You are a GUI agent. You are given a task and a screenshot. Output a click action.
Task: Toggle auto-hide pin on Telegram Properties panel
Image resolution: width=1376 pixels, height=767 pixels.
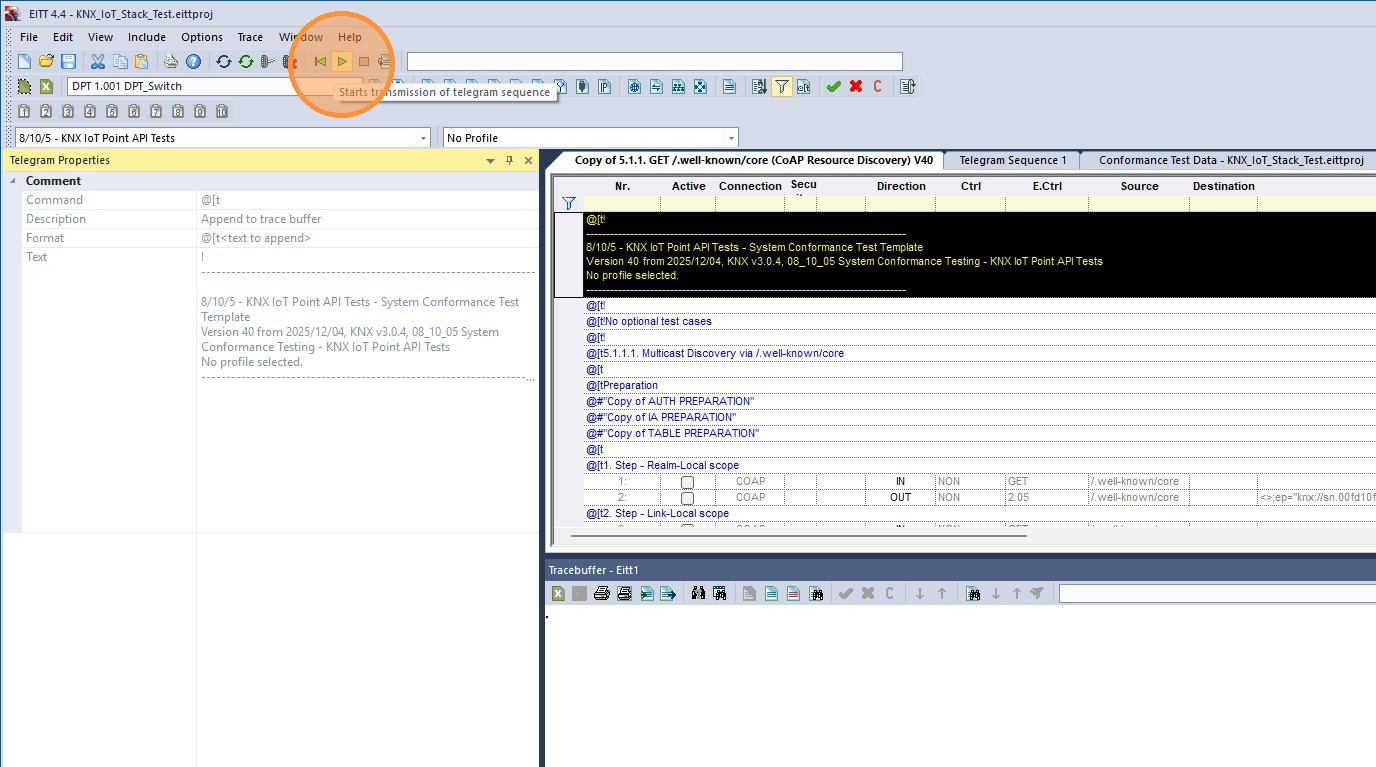tap(509, 160)
